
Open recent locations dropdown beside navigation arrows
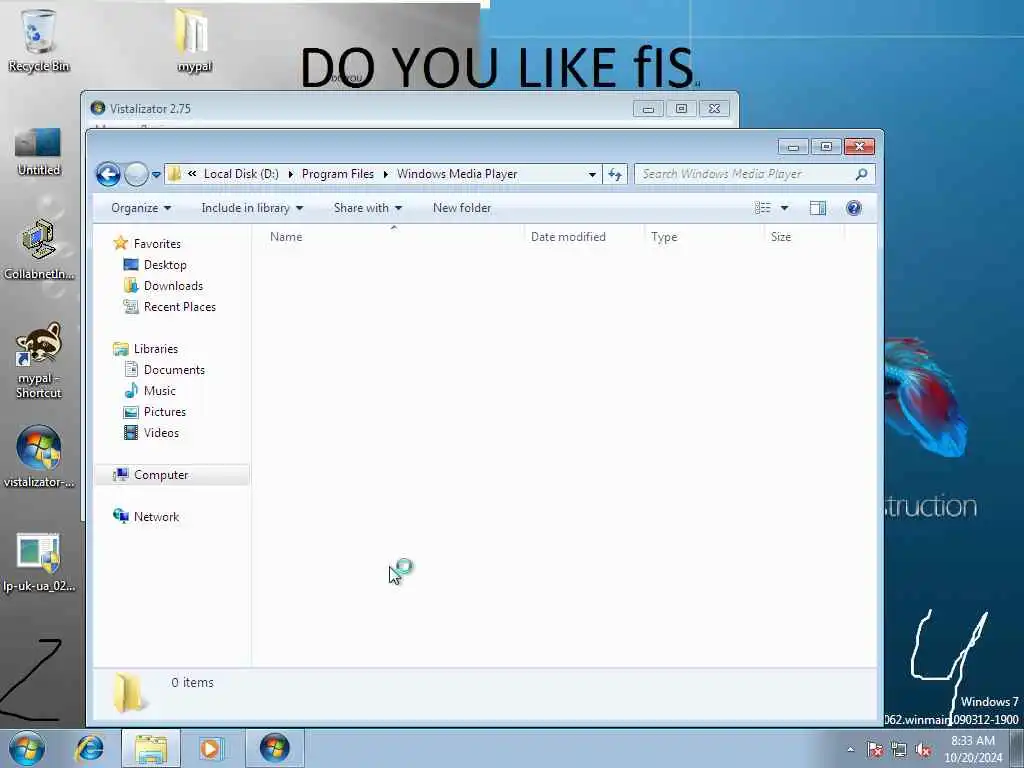click(156, 174)
